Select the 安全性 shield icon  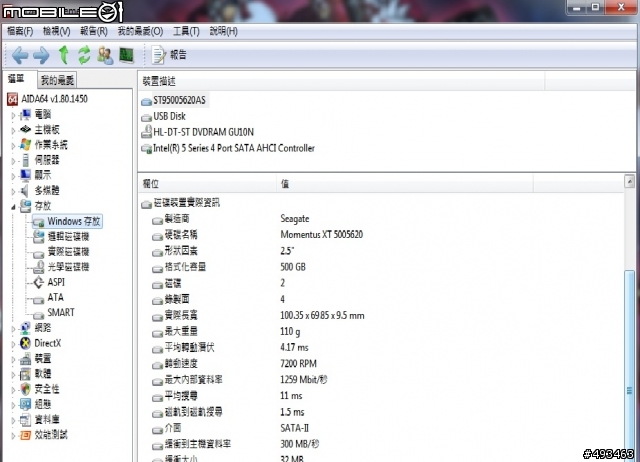click(x=25, y=389)
